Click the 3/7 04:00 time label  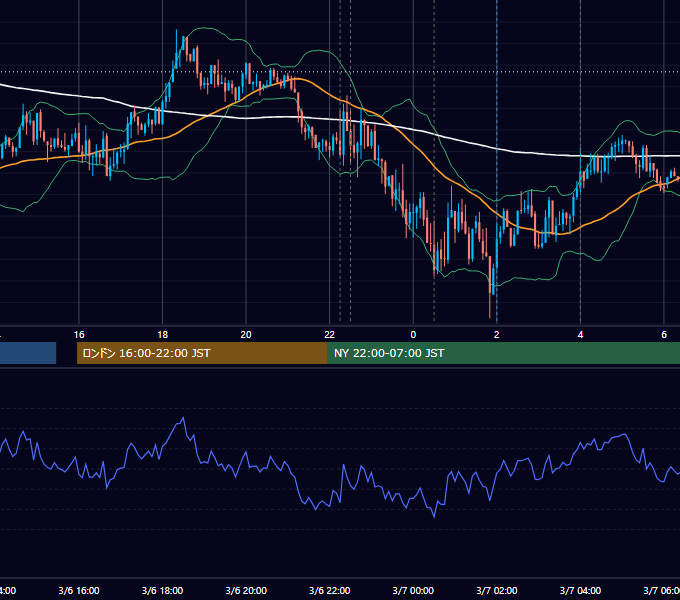pyautogui.click(x=580, y=590)
